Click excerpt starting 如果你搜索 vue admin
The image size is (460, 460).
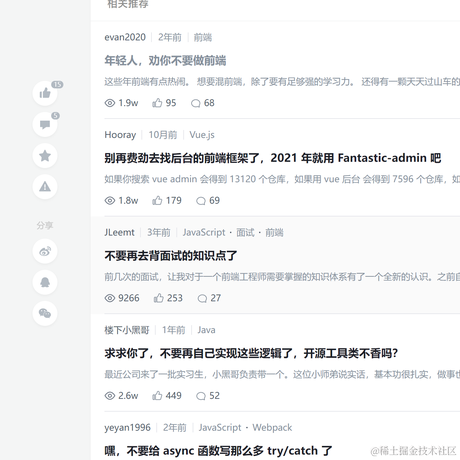pos(282,179)
